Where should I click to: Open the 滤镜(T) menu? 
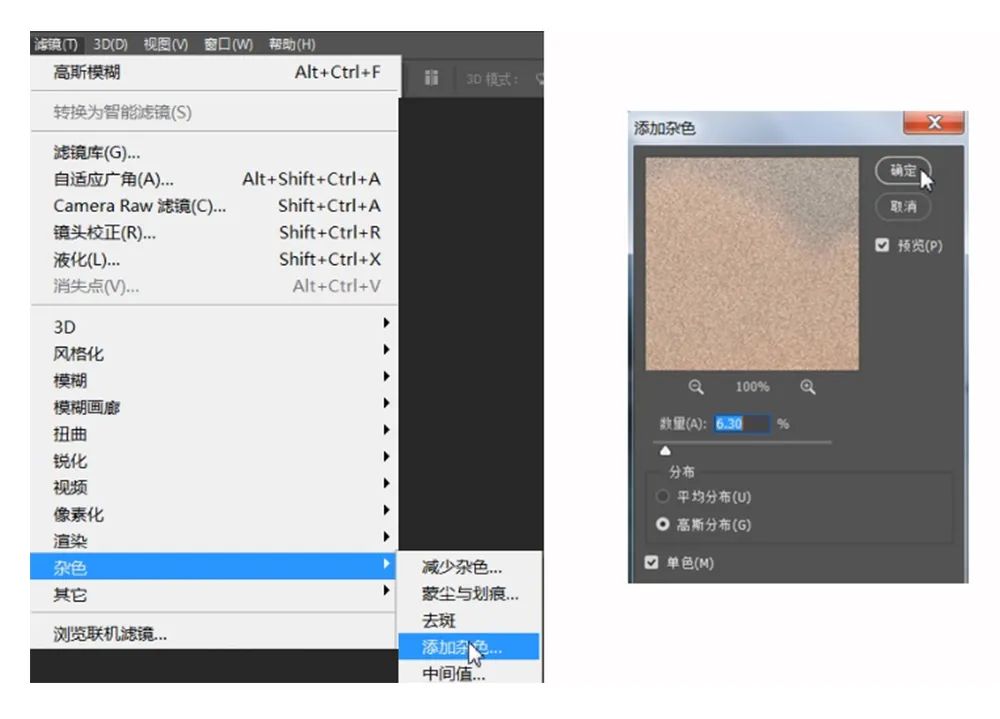click(x=55, y=44)
